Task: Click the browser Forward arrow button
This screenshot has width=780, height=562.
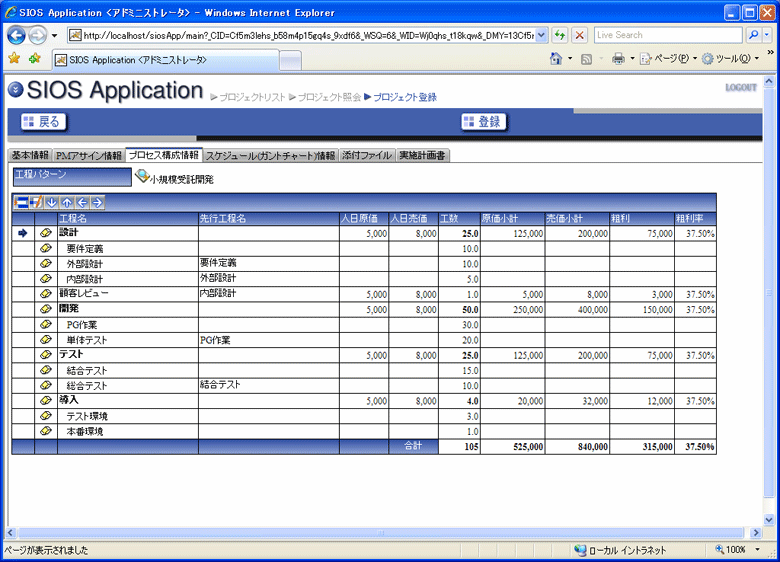Action: [37, 35]
